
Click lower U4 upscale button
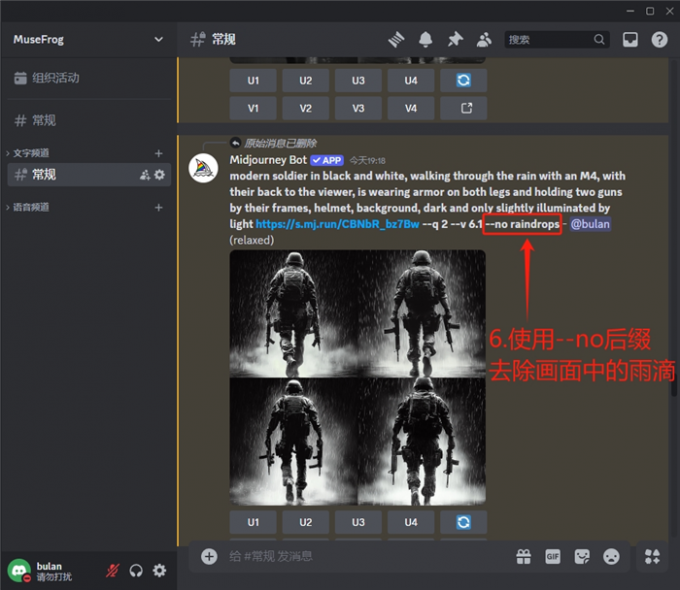tap(411, 522)
